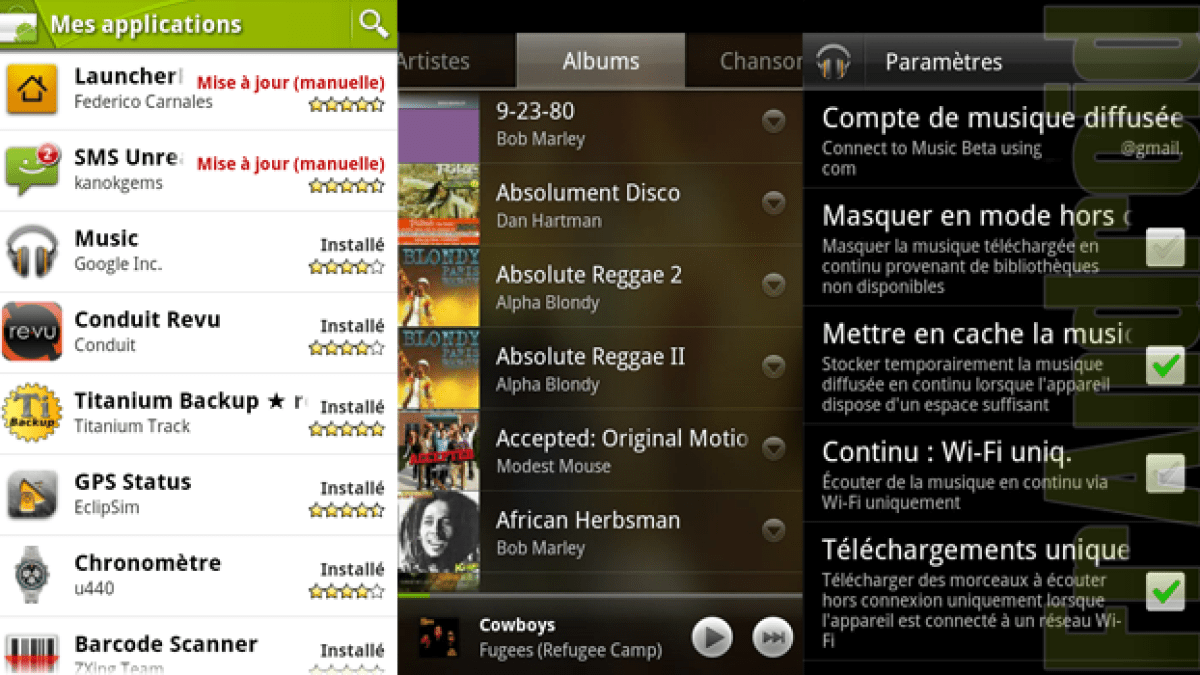Image resolution: width=1200 pixels, height=675 pixels.
Task: Click the play button for Cowboys
Action: pyautogui.click(x=712, y=637)
